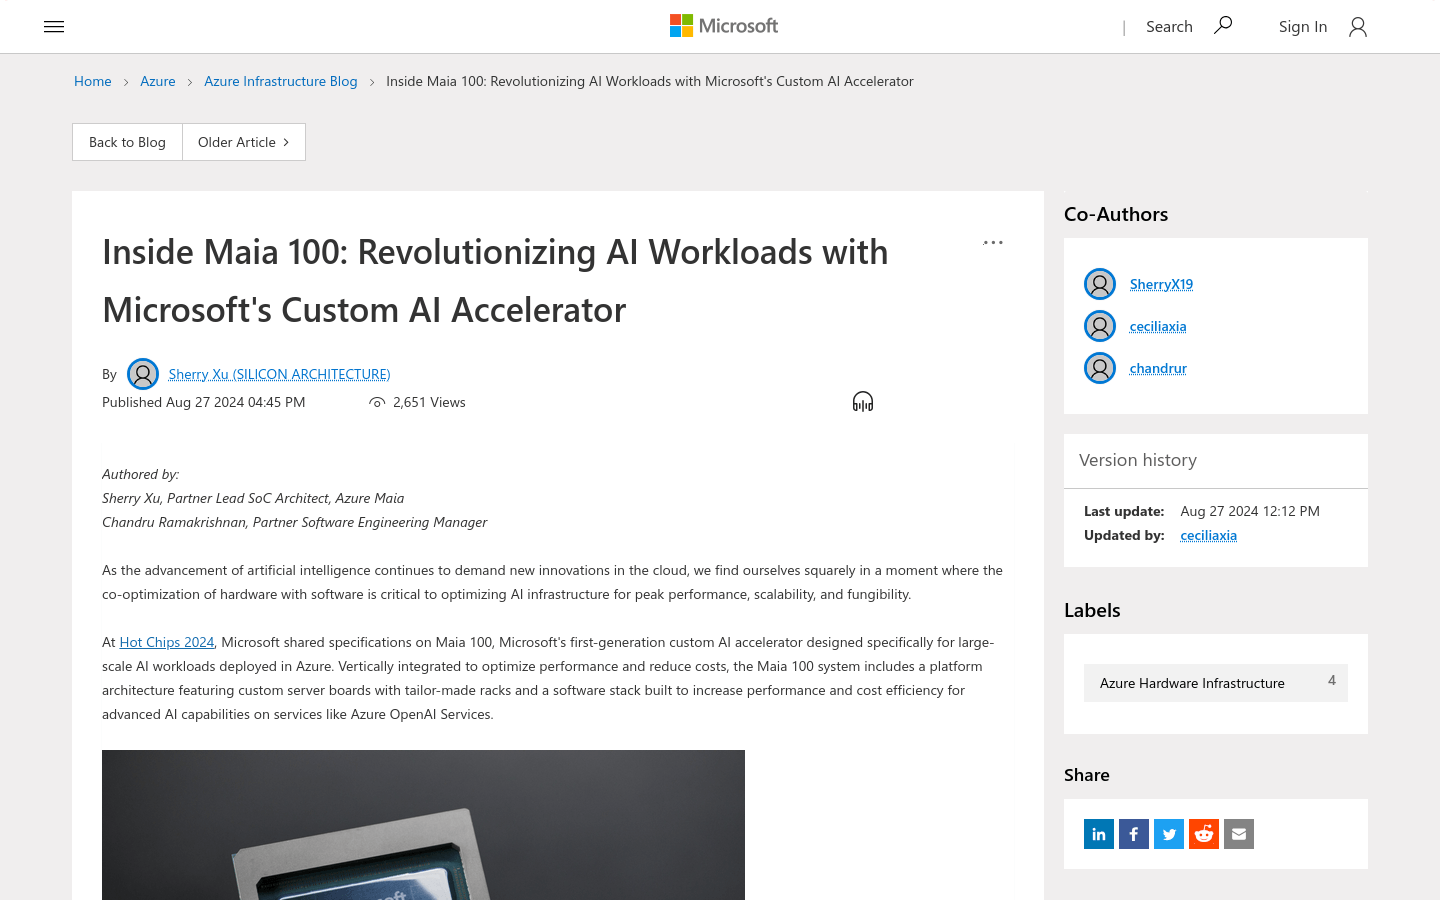Click the Sign In user icon

(1357, 27)
